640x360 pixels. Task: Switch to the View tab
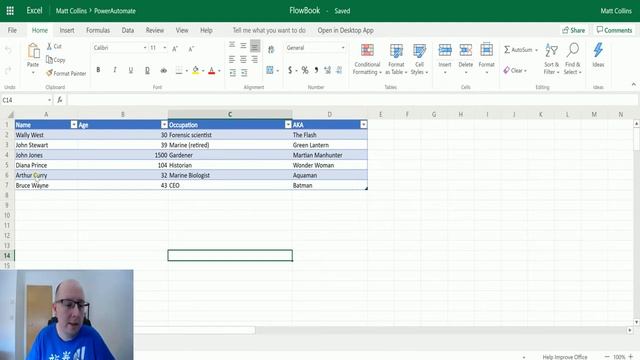pos(182,30)
